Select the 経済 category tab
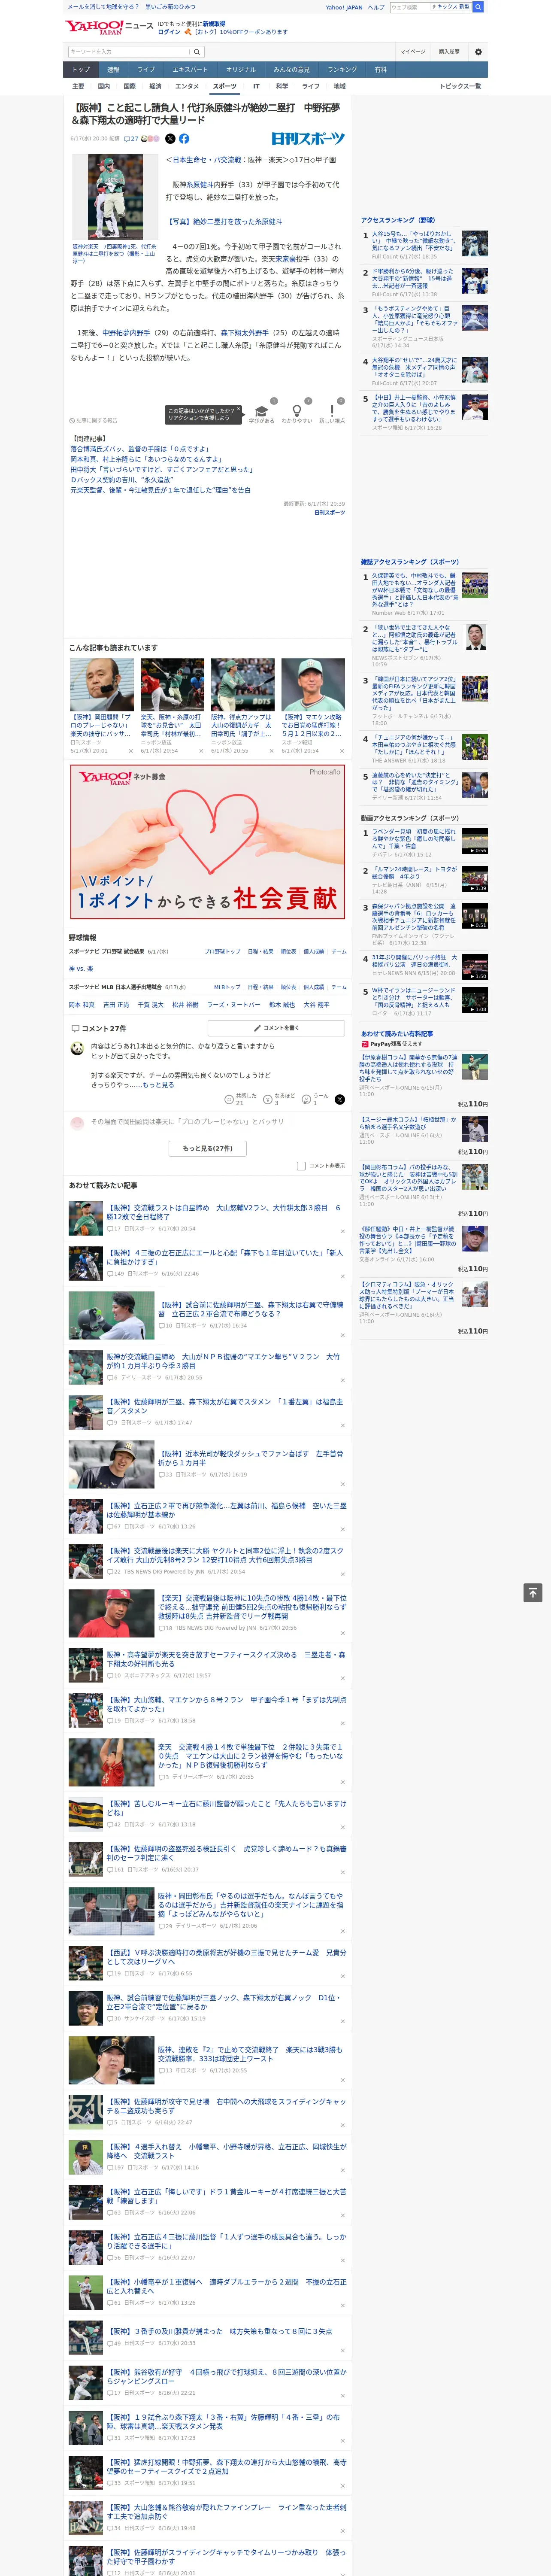The height and width of the screenshot is (2576, 551). pyautogui.click(x=155, y=86)
